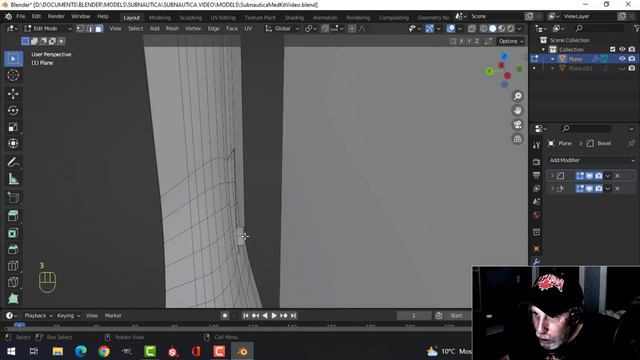Click Marker in timeline header

113,316
